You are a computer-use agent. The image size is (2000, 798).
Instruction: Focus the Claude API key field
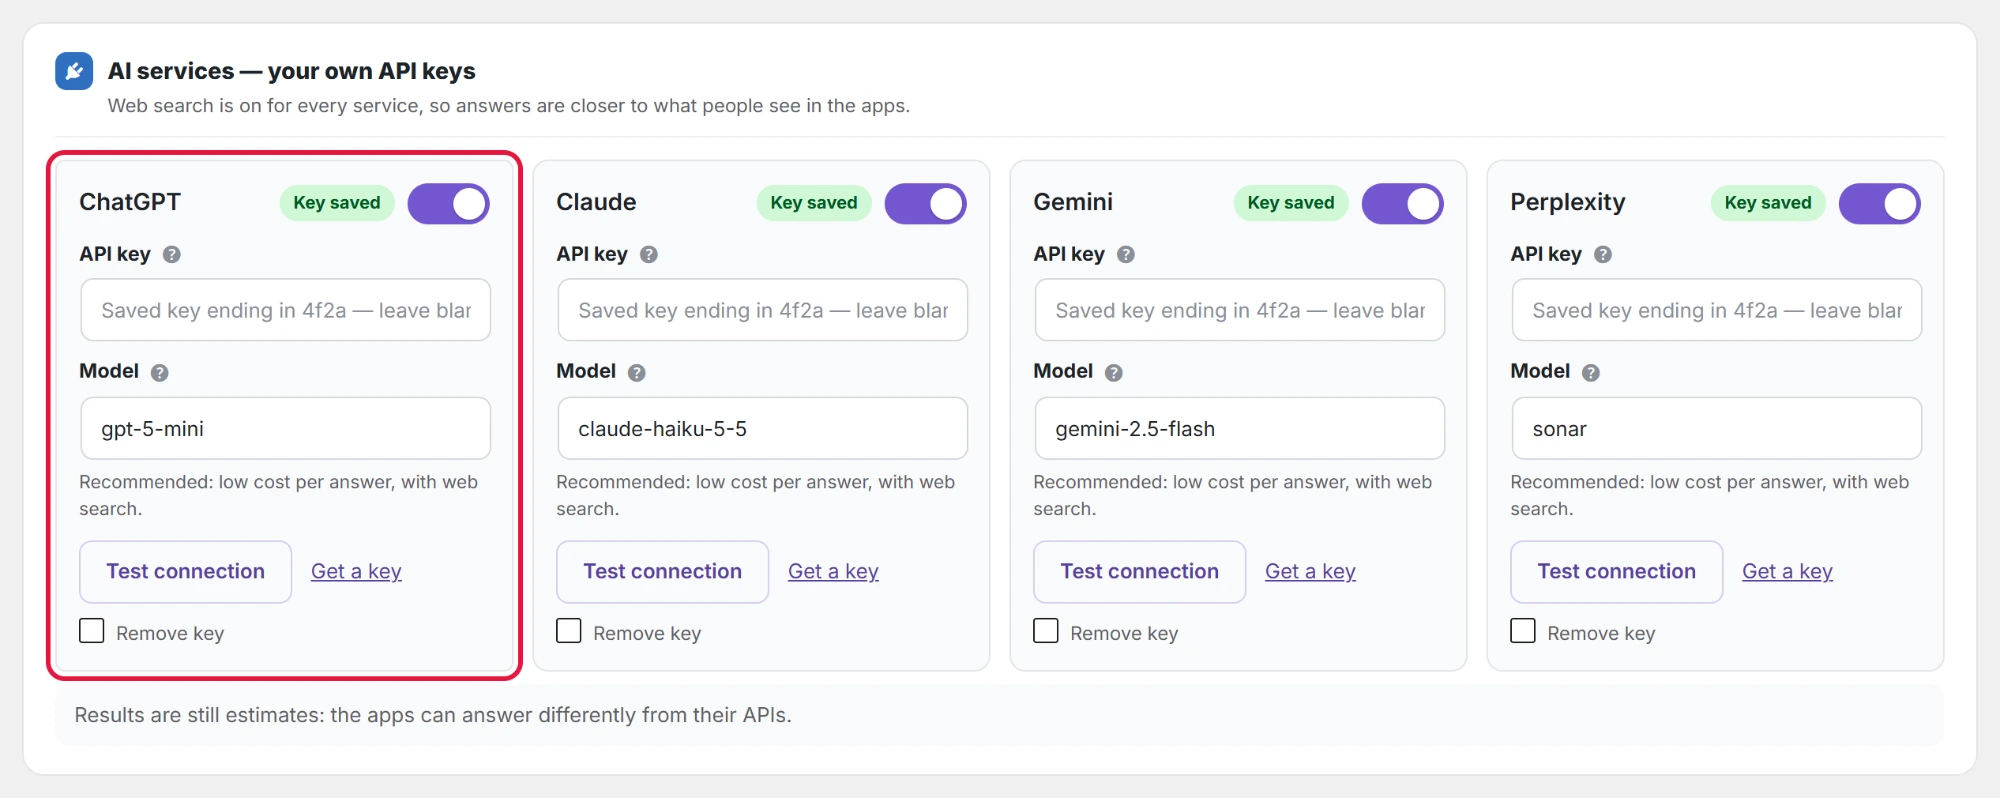point(762,310)
